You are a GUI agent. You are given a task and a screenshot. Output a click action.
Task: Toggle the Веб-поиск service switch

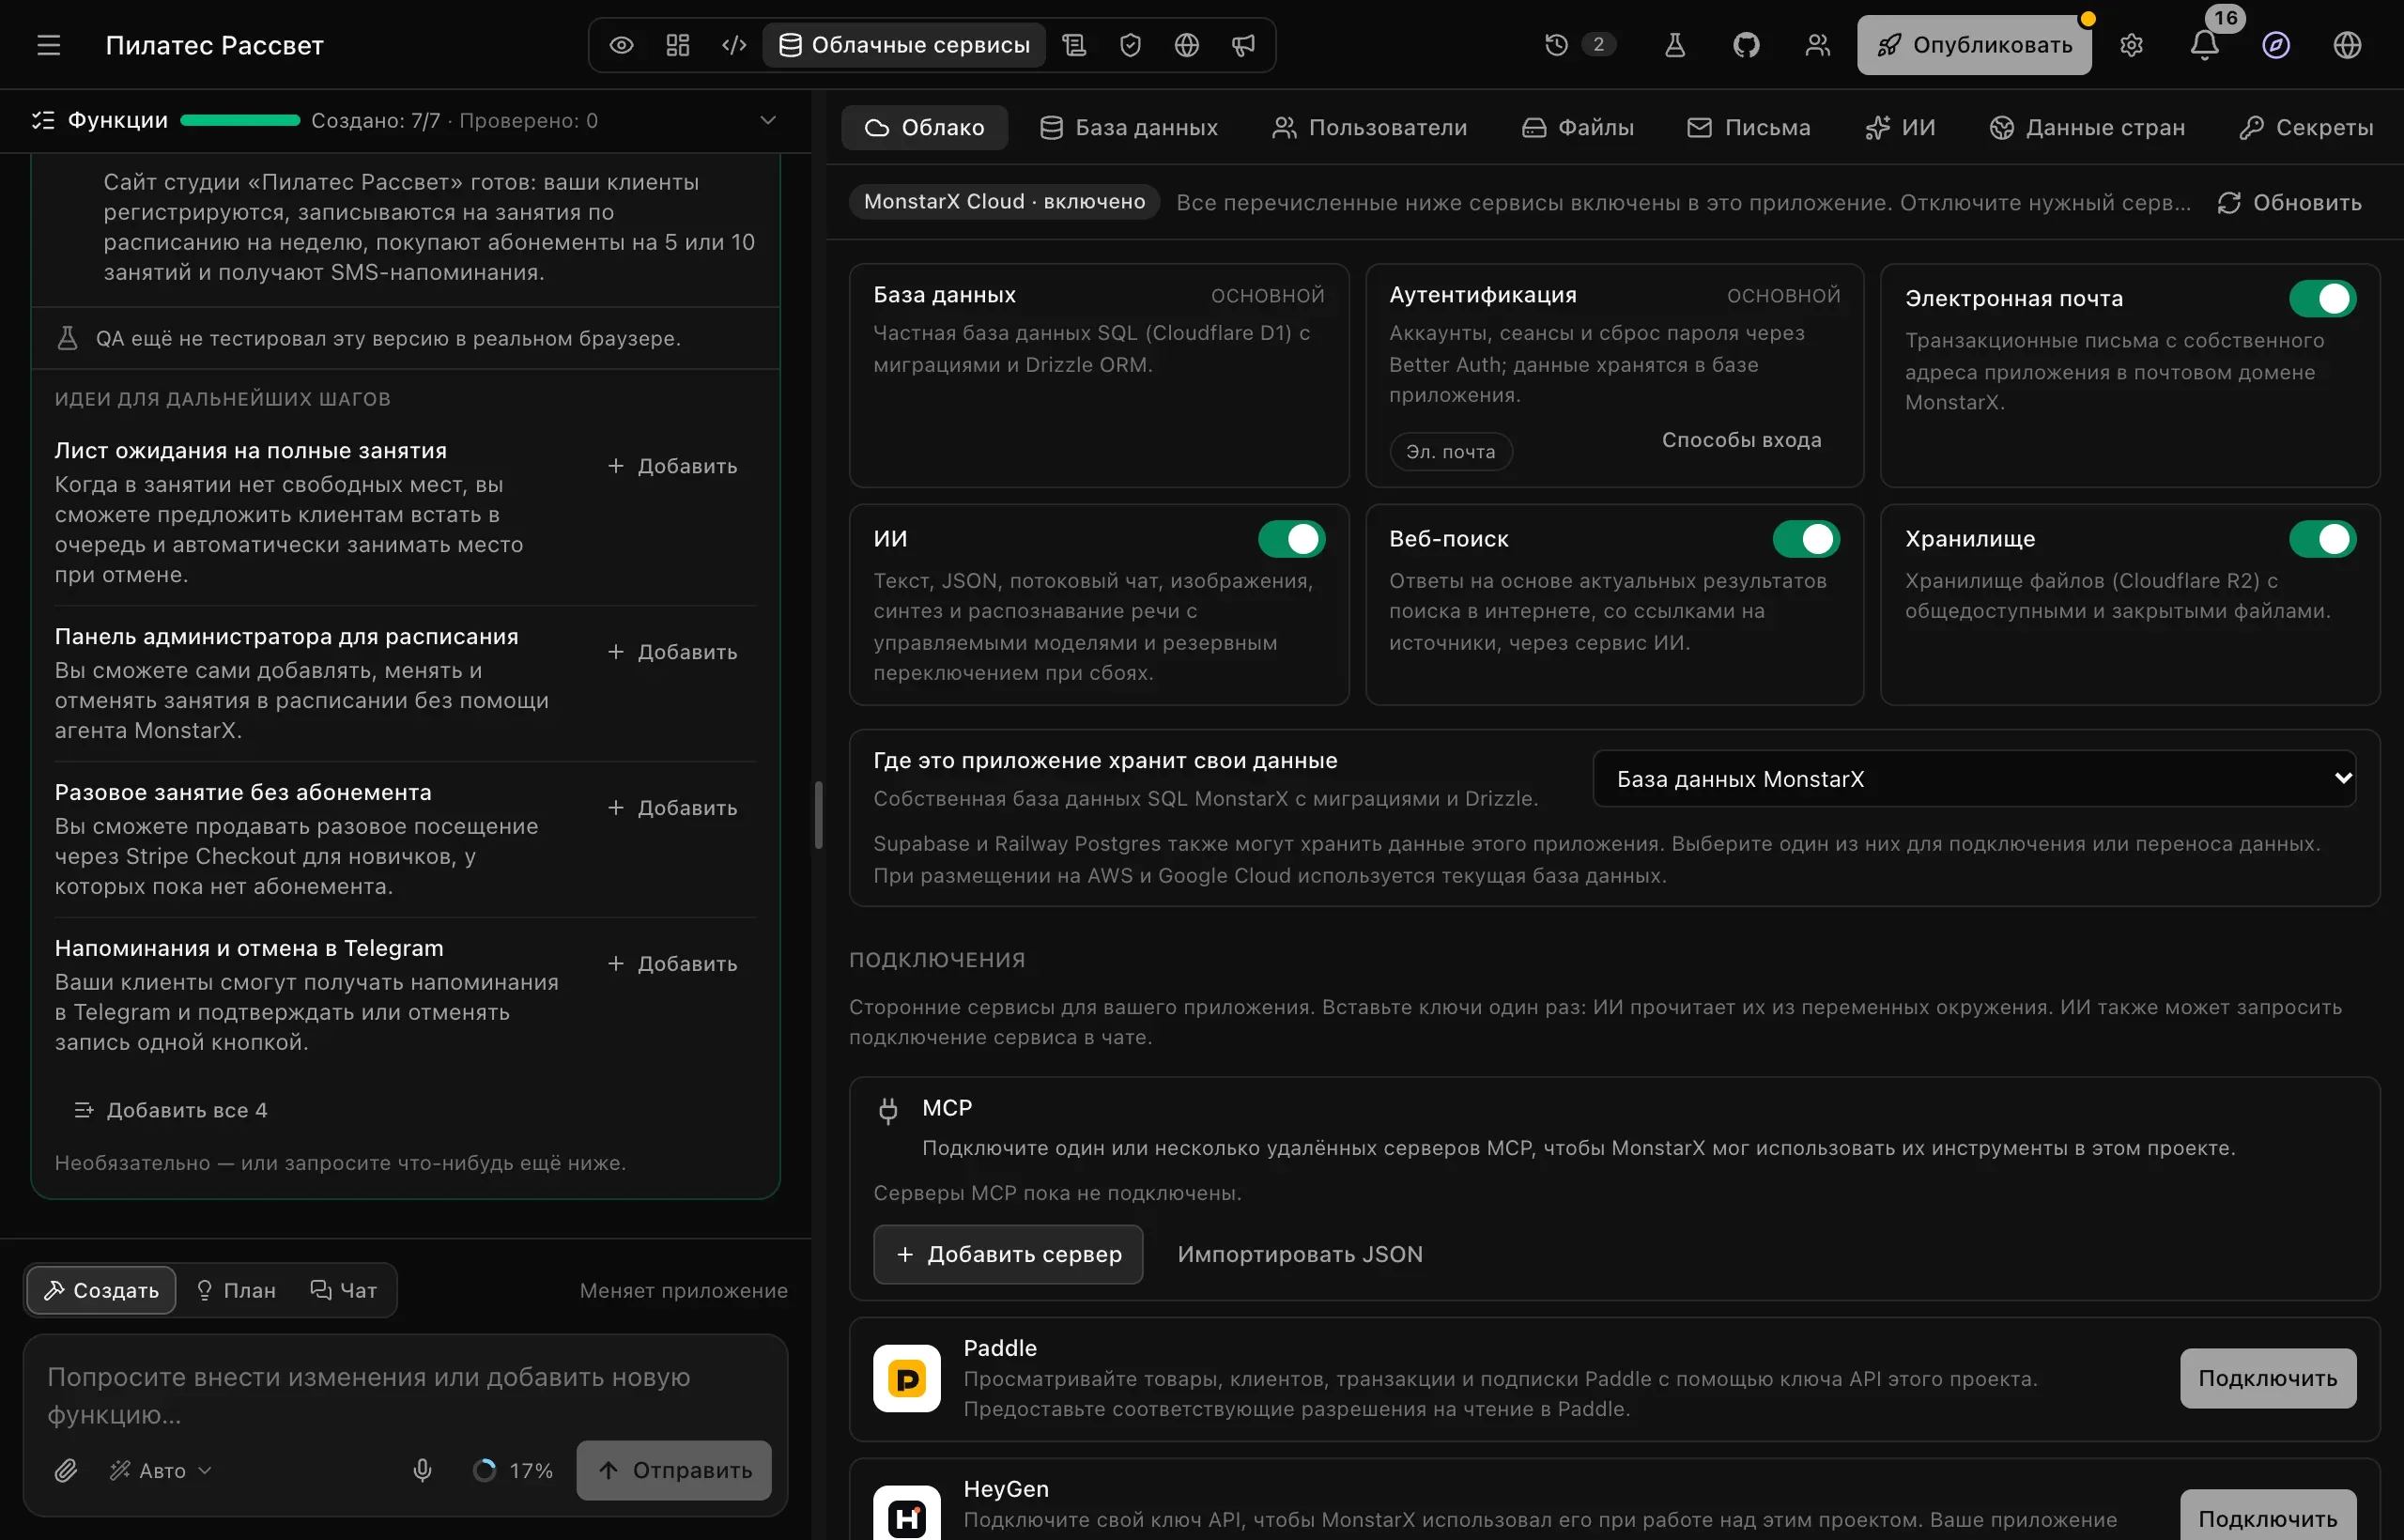point(1806,539)
